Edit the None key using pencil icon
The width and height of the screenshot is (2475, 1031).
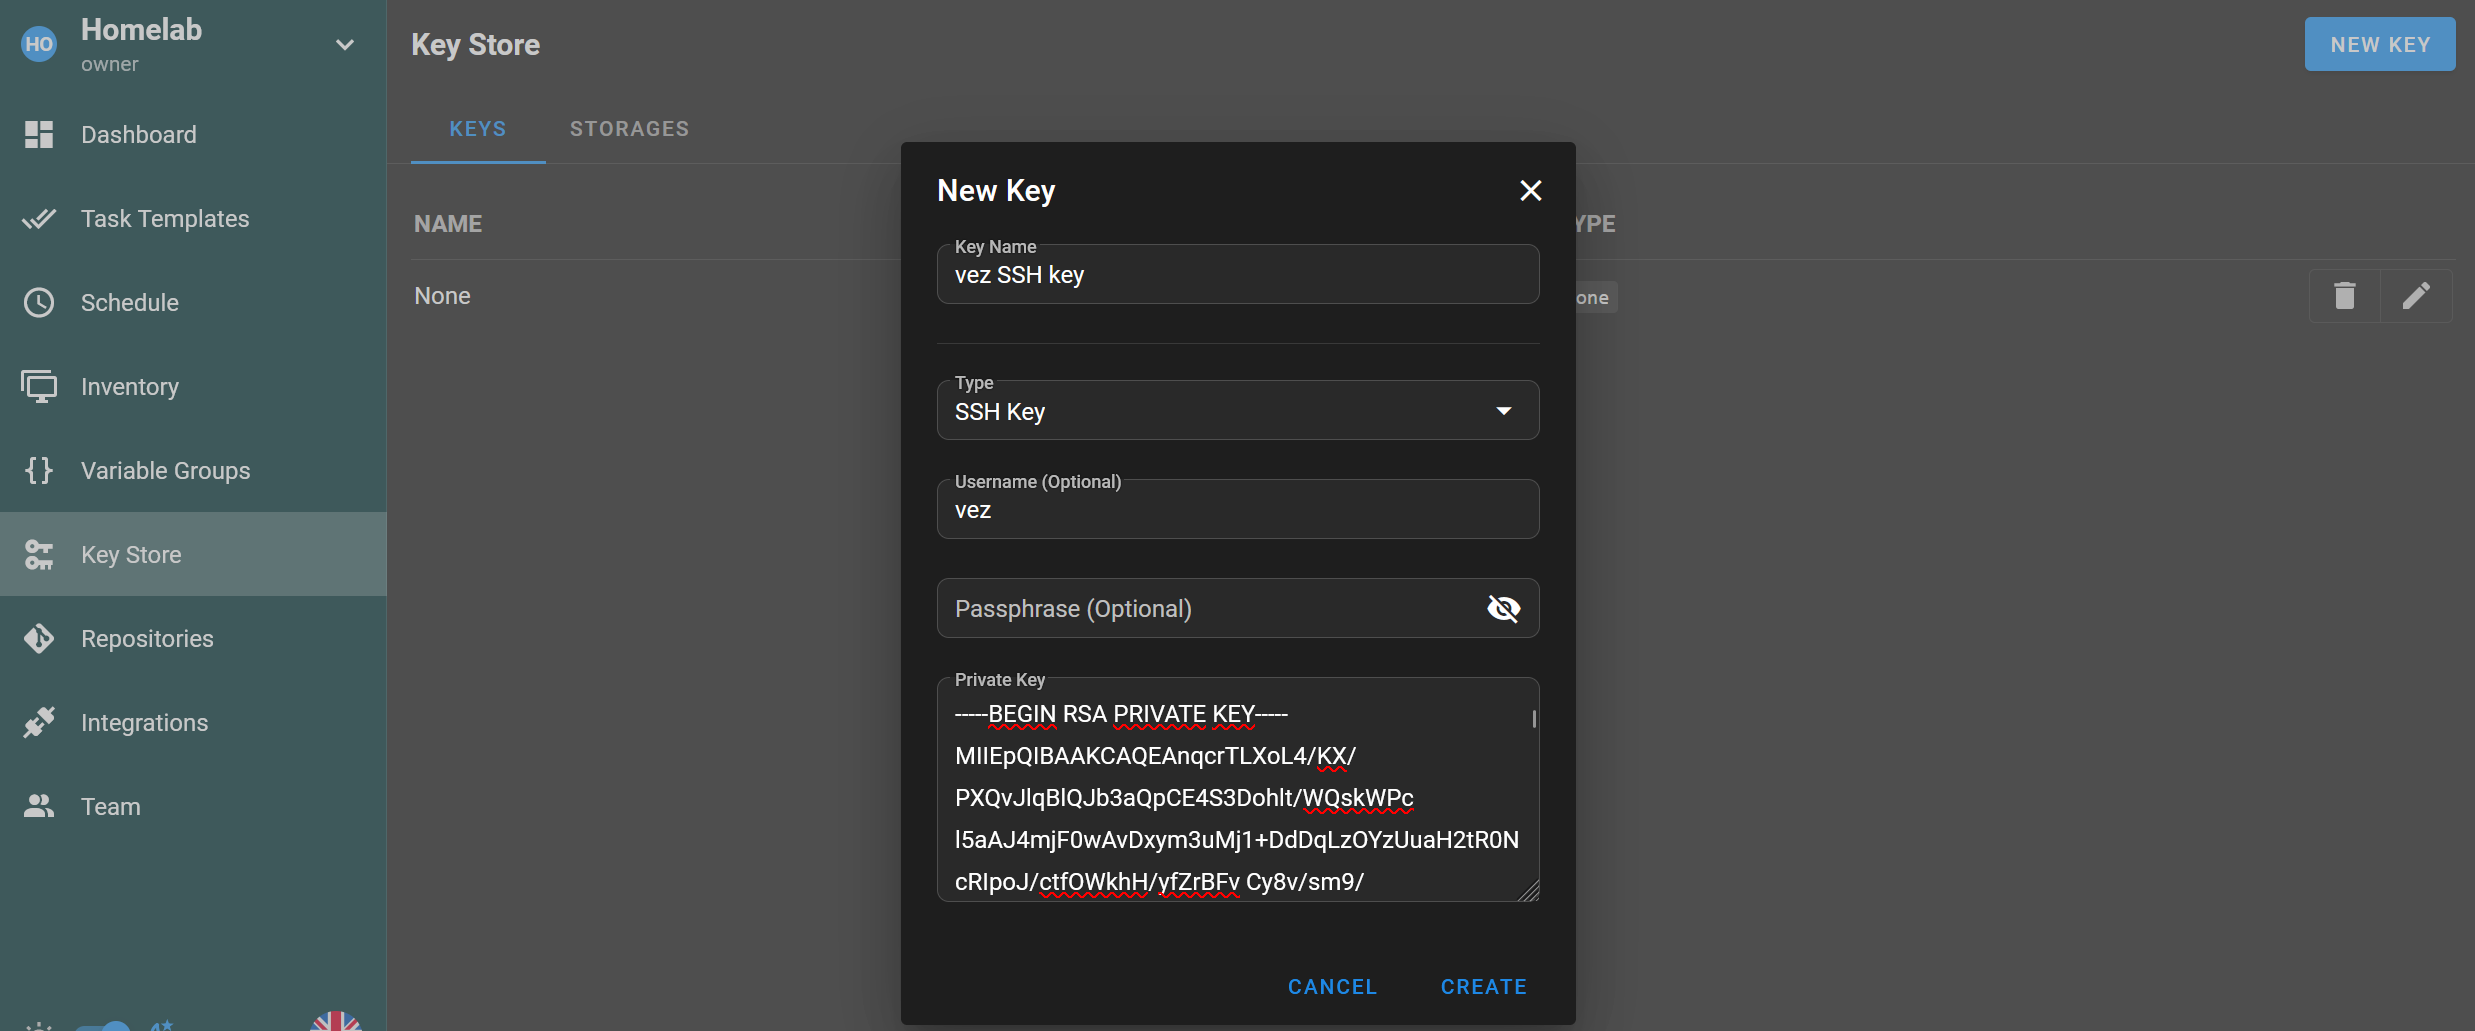(2416, 296)
